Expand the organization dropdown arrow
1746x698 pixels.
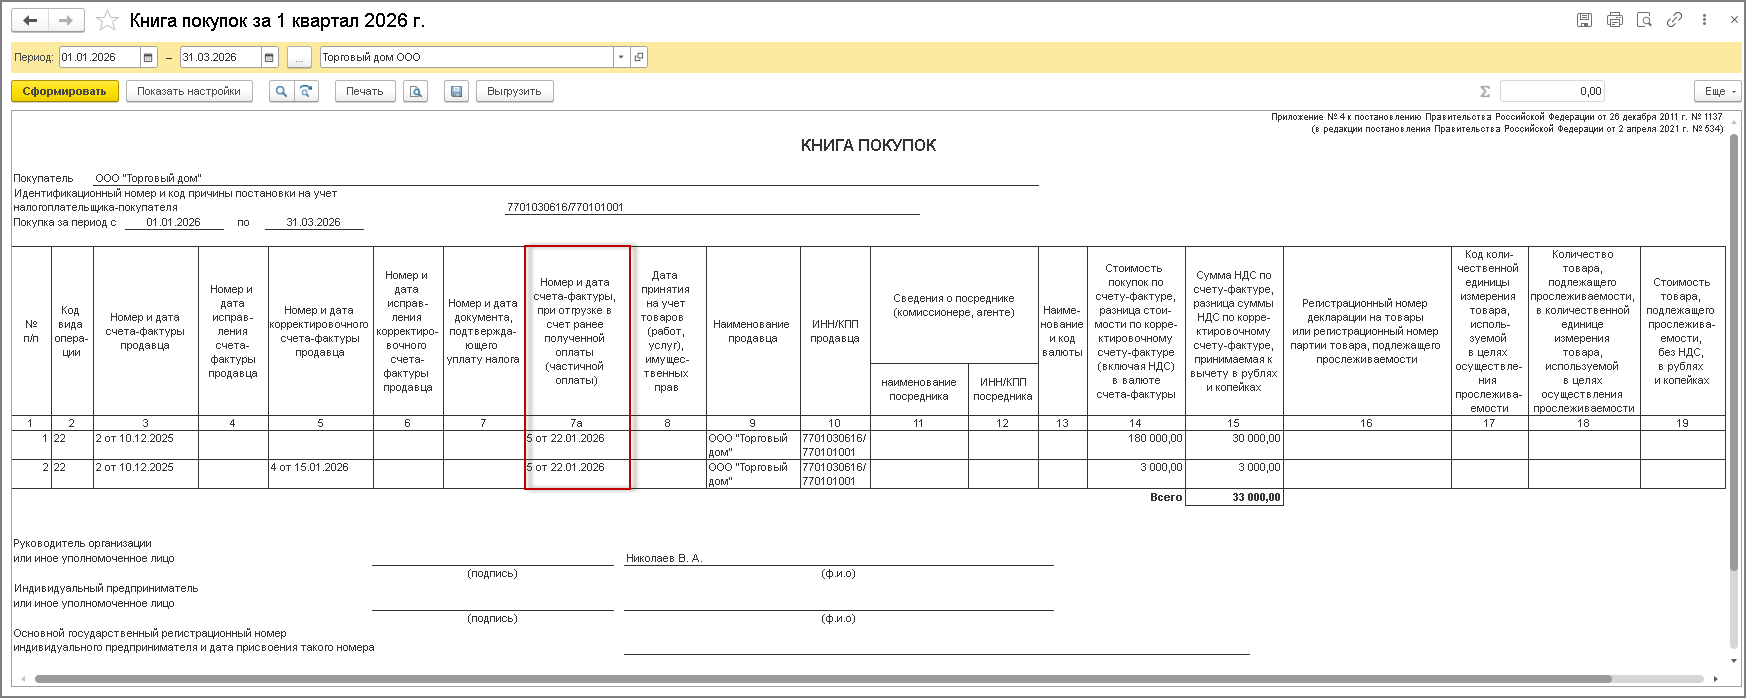coord(621,57)
